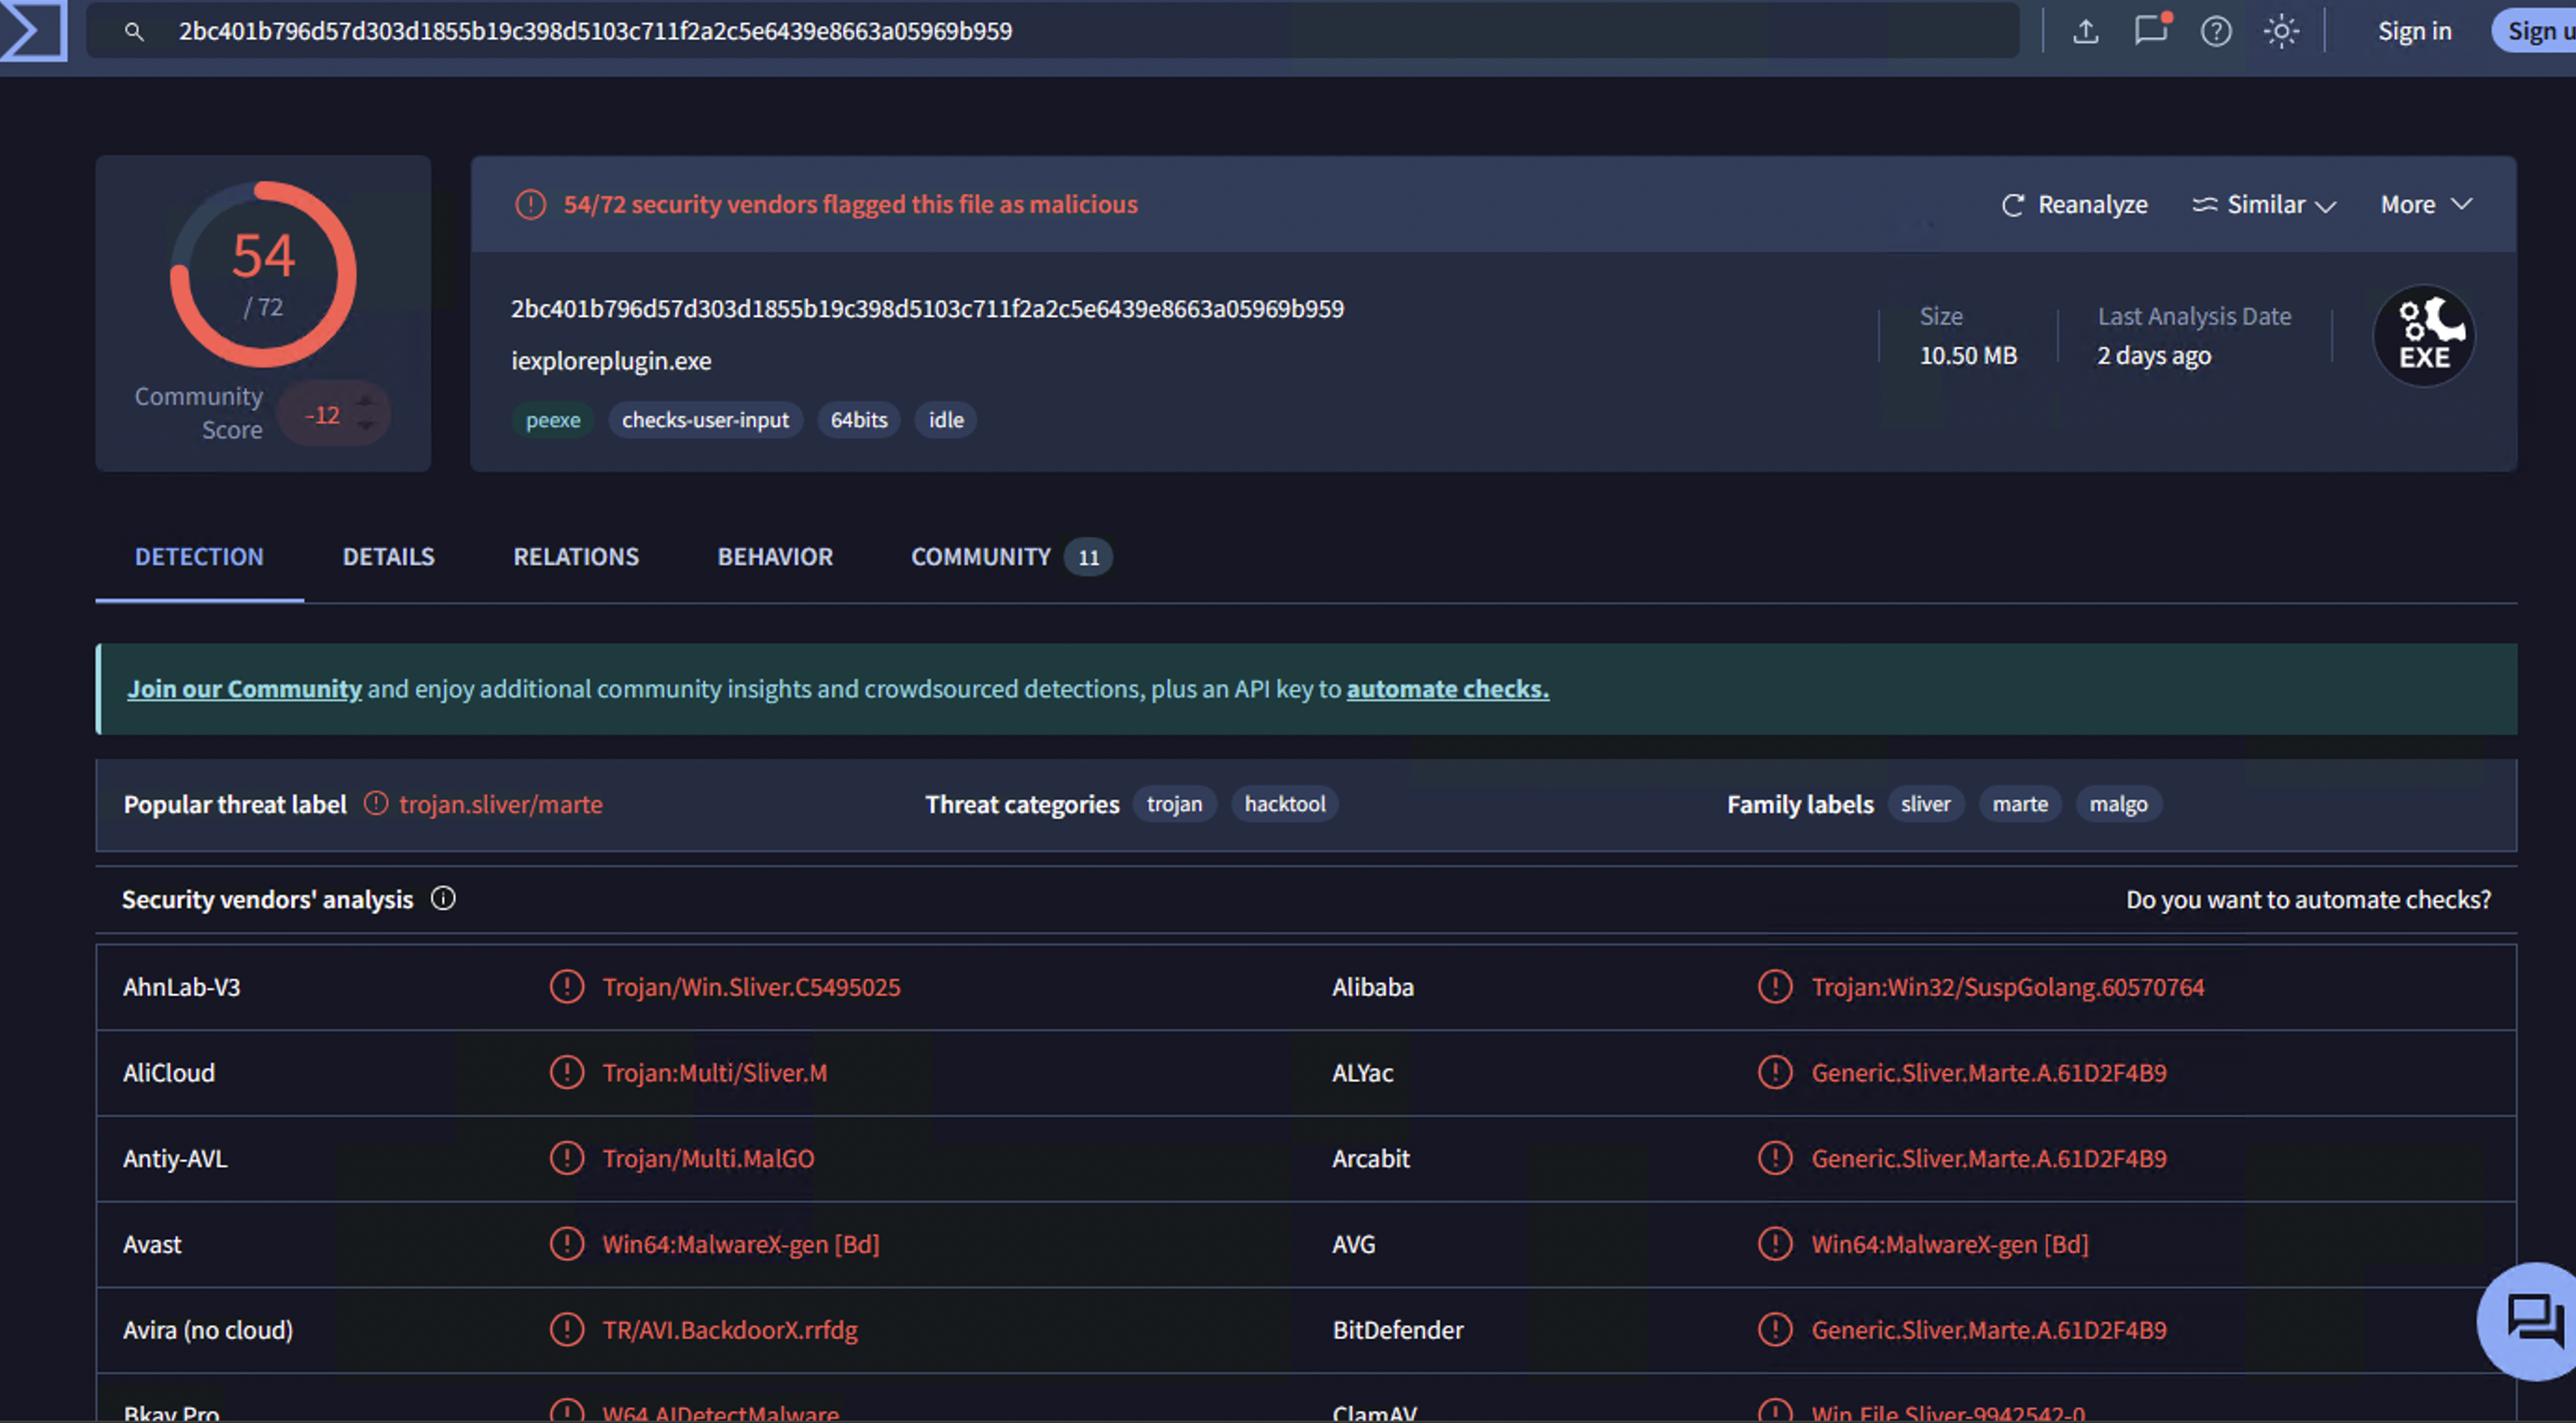Click the Join our Community link
The width and height of the screenshot is (2576, 1423).
click(x=244, y=689)
